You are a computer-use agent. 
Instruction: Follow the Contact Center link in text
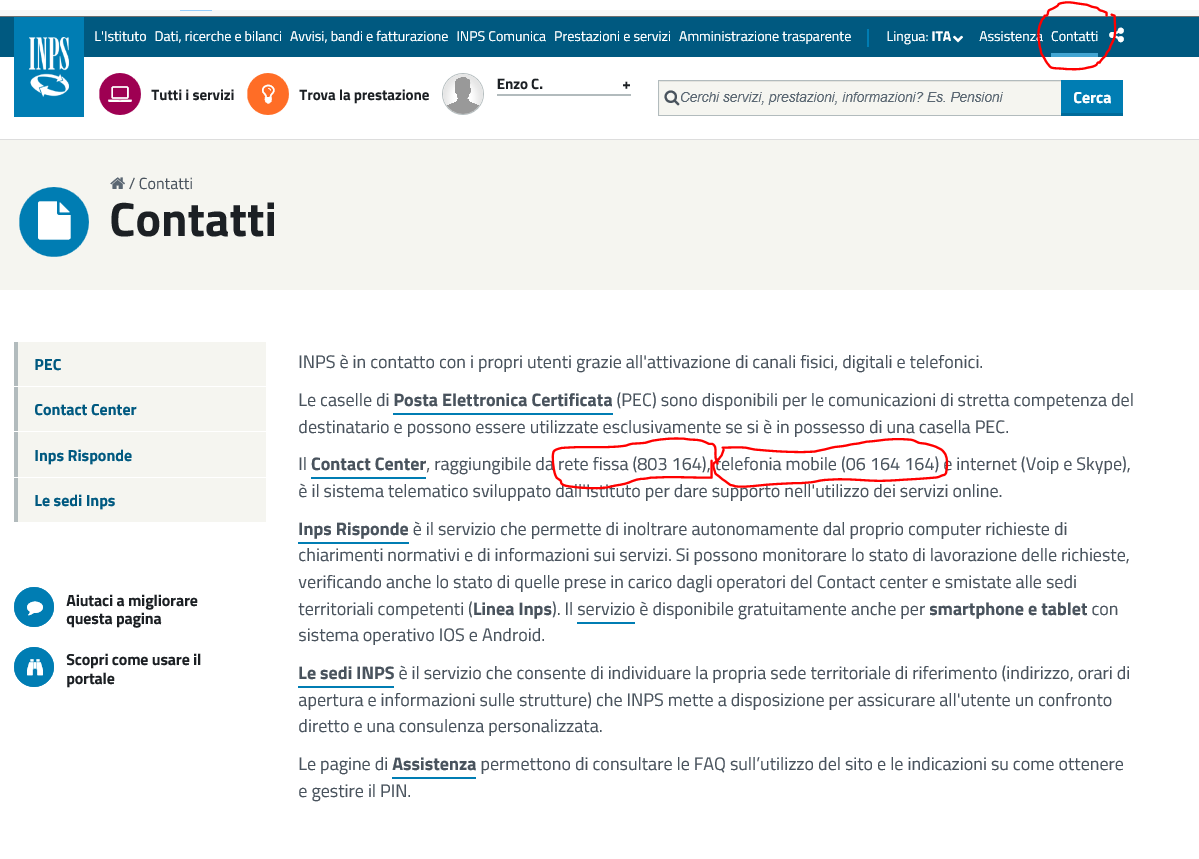pyautogui.click(x=368, y=465)
